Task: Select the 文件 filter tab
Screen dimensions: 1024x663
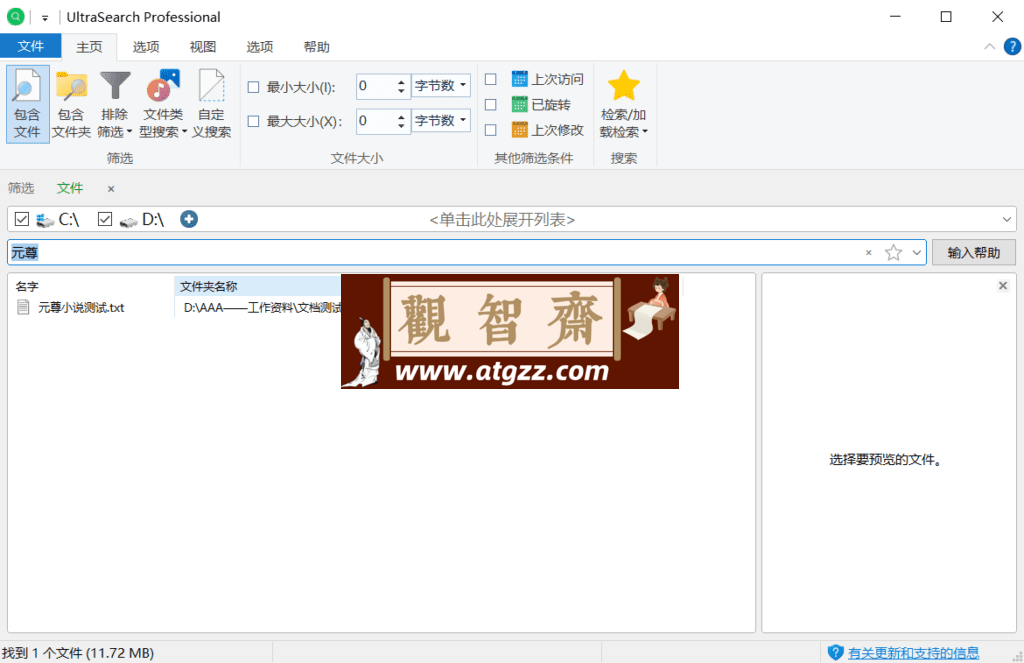Action: tap(70, 188)
